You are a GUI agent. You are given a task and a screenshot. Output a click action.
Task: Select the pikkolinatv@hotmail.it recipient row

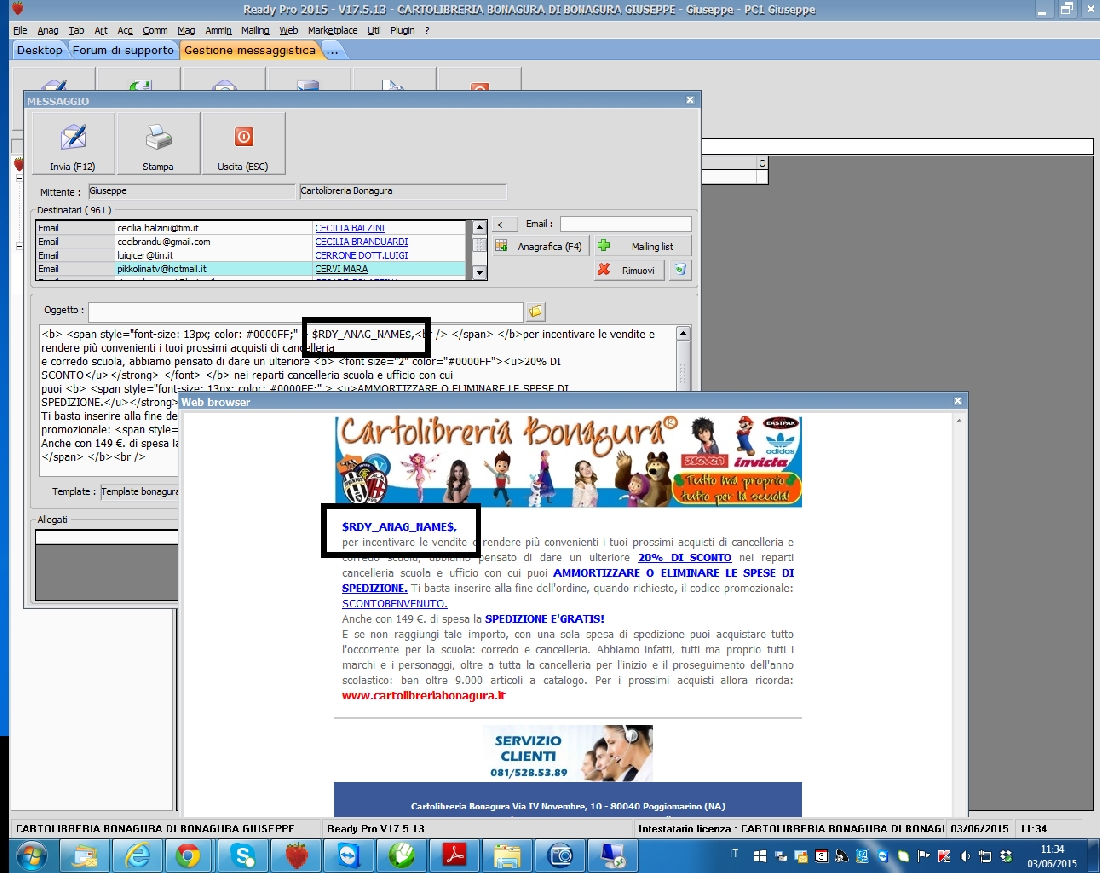click(x=251, y=269)
